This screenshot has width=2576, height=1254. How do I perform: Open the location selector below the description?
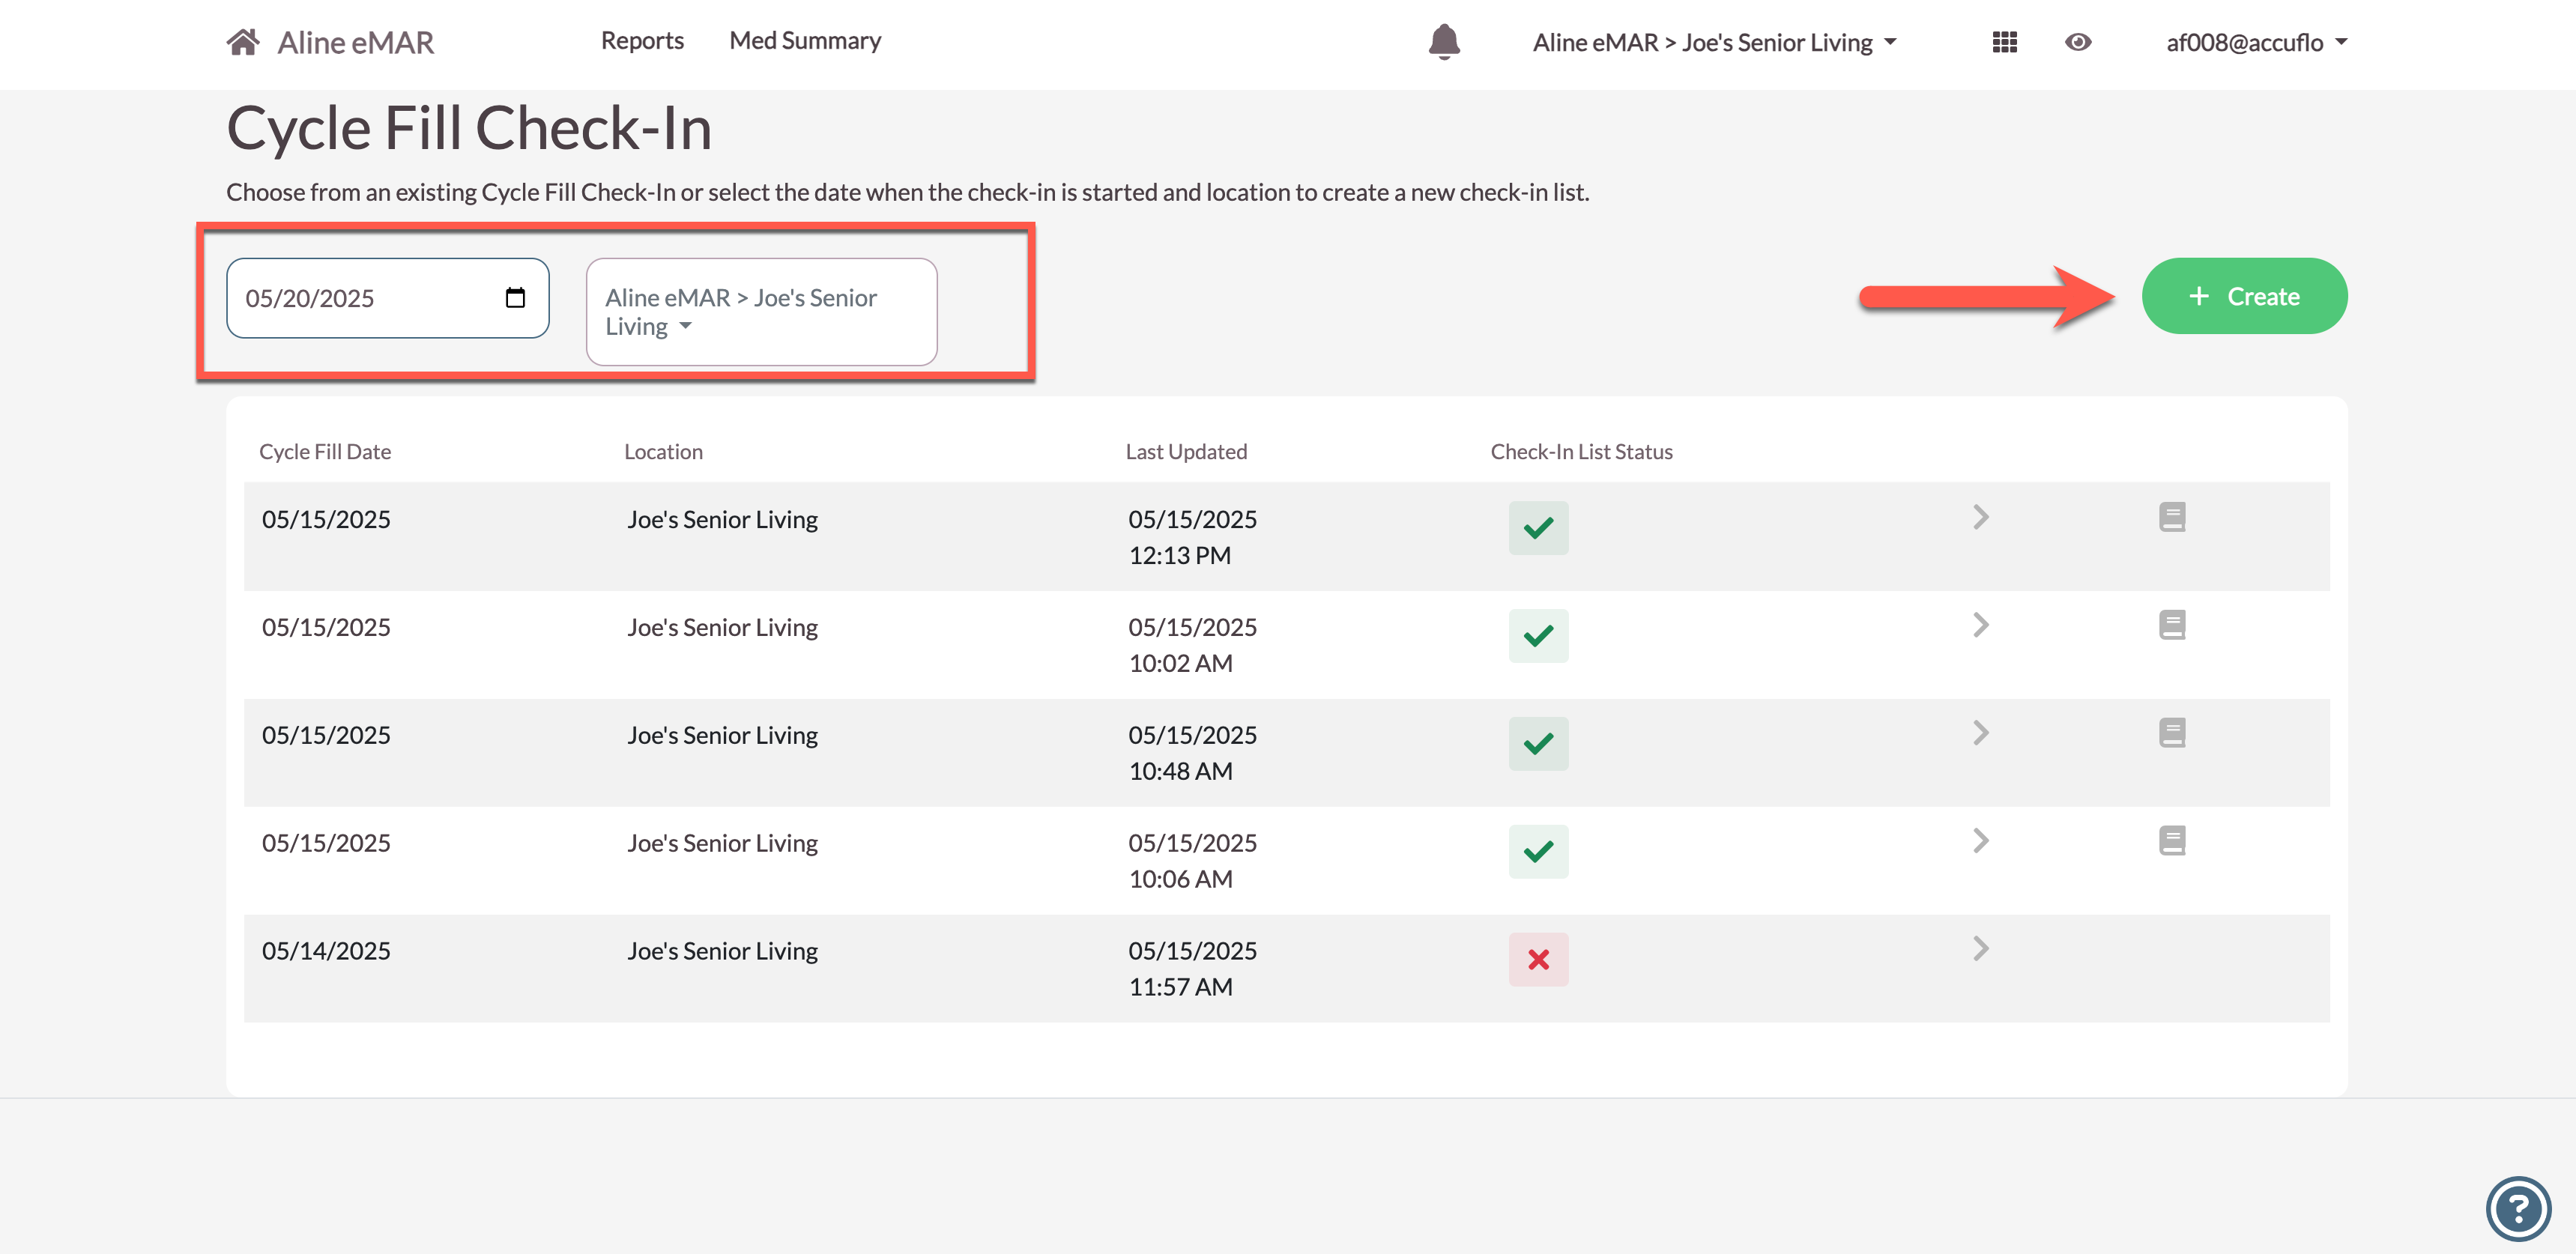(x=760, y=312)
